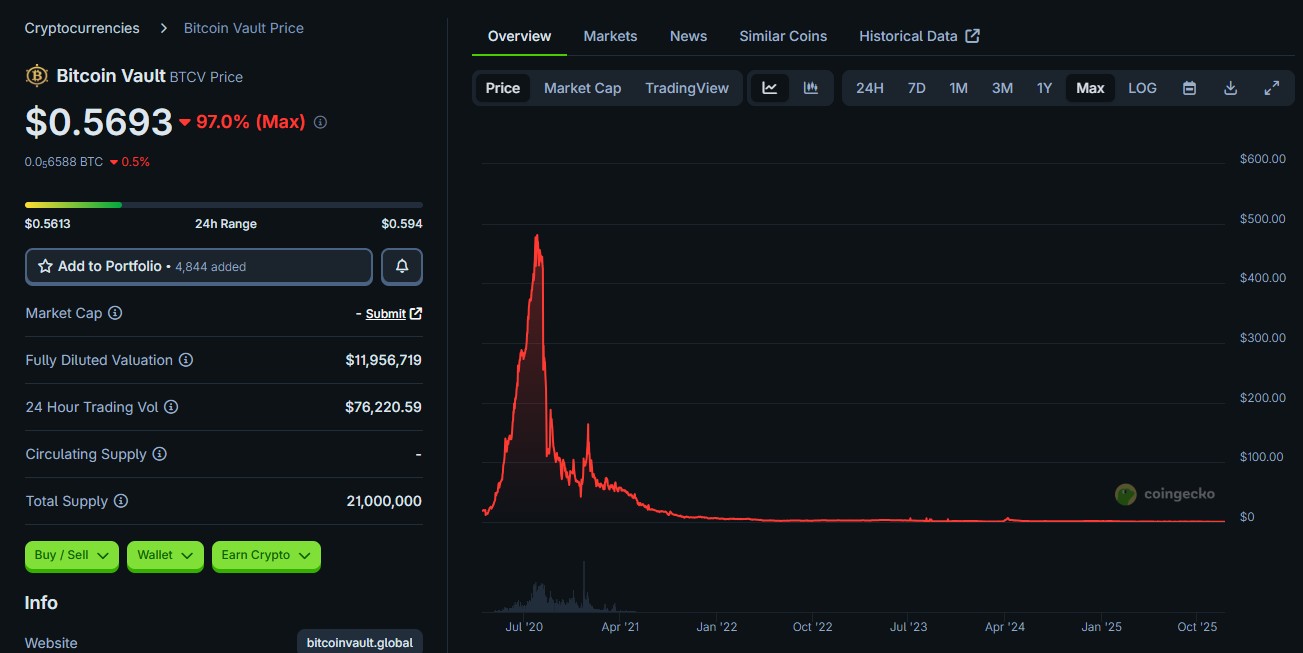Click the Fully Diluted Valuation info icon
Screen dimensions: 1303x653
click(x=186, y=360)
